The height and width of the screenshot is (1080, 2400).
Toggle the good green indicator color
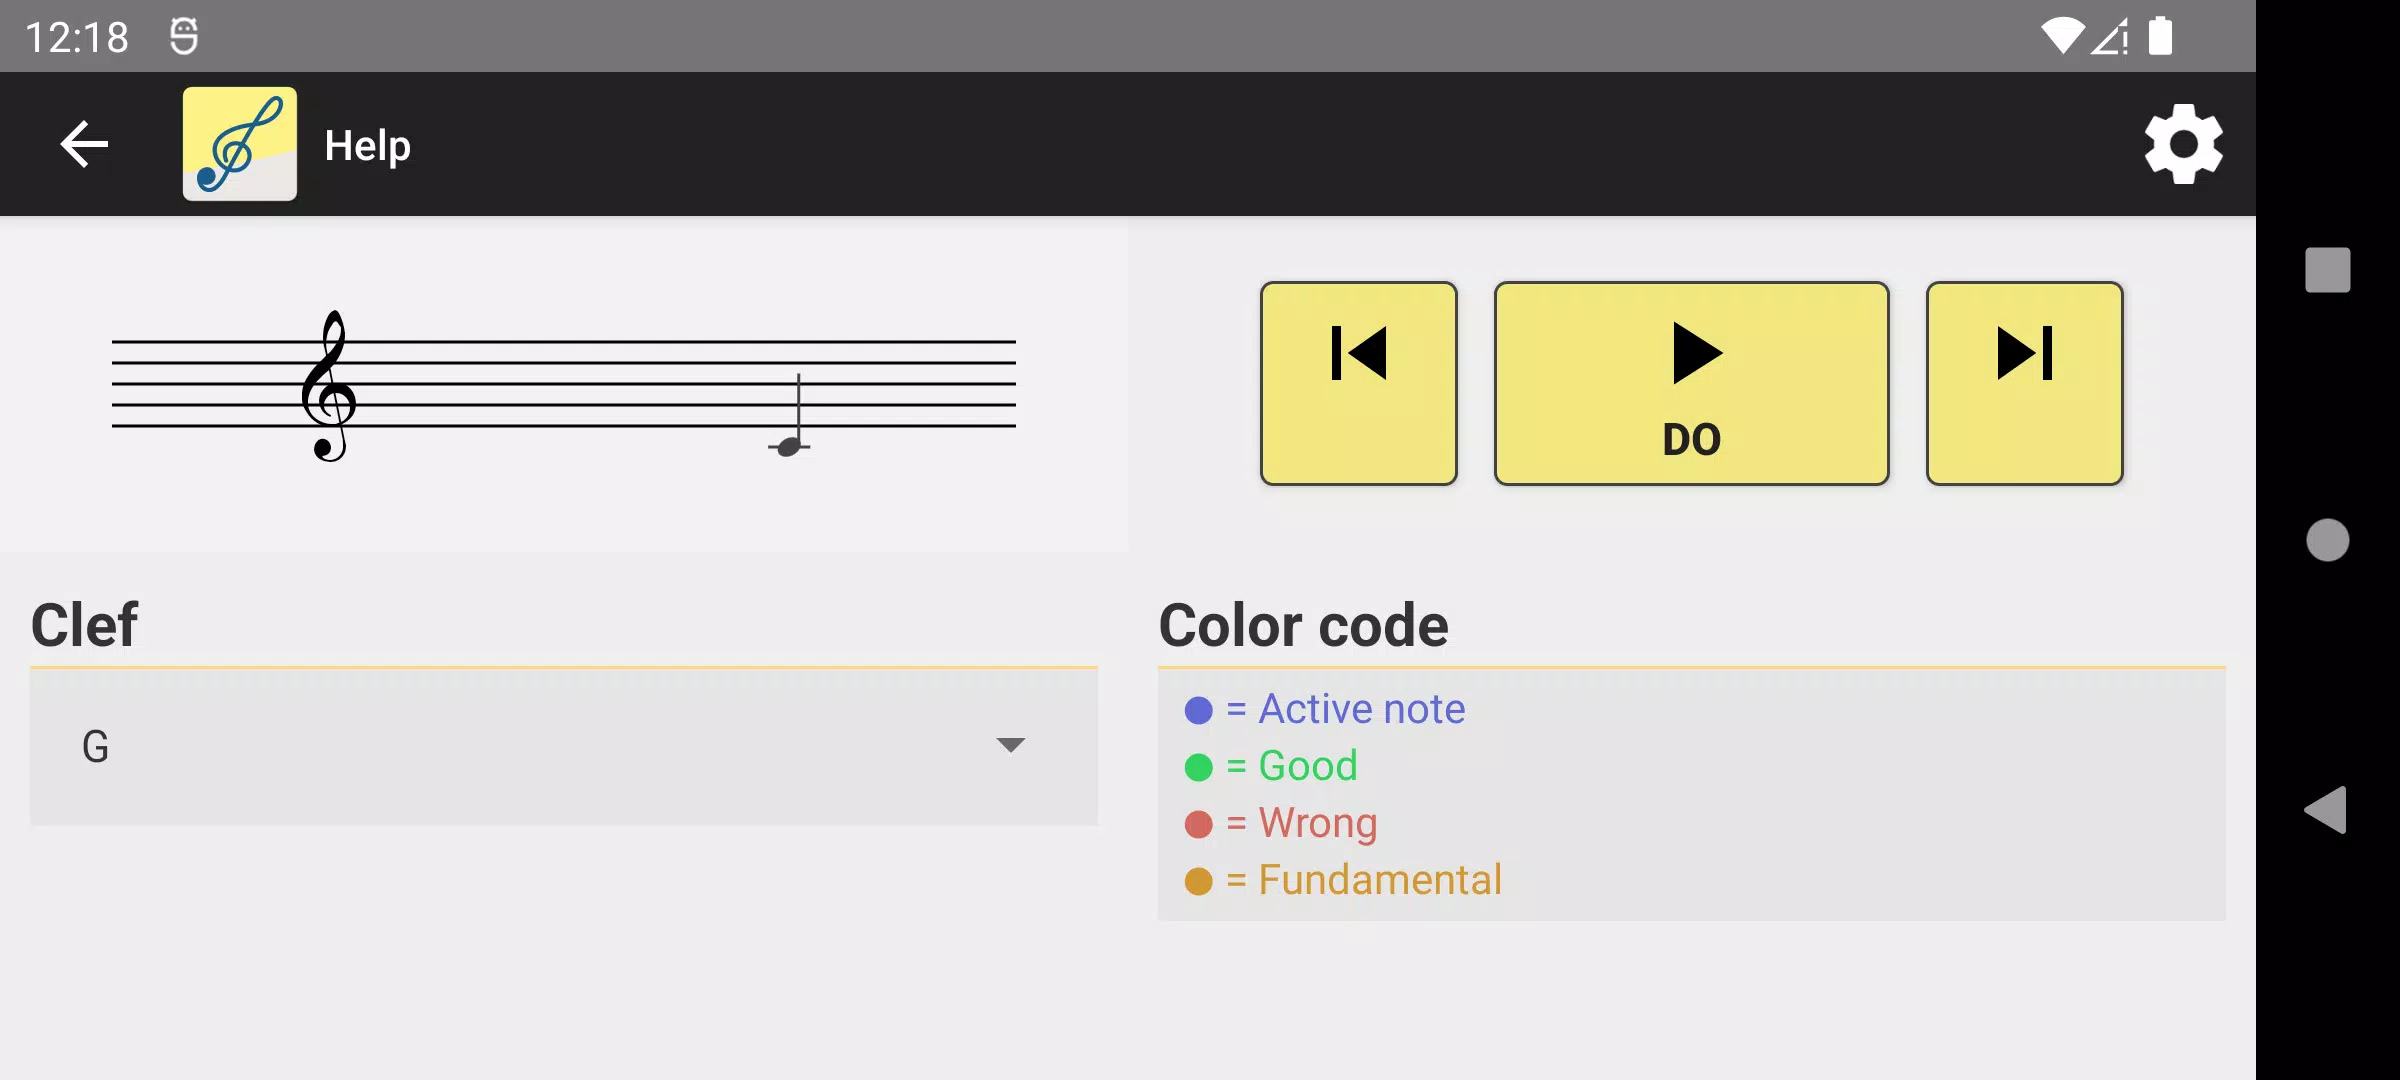(x=1200, y=766)
